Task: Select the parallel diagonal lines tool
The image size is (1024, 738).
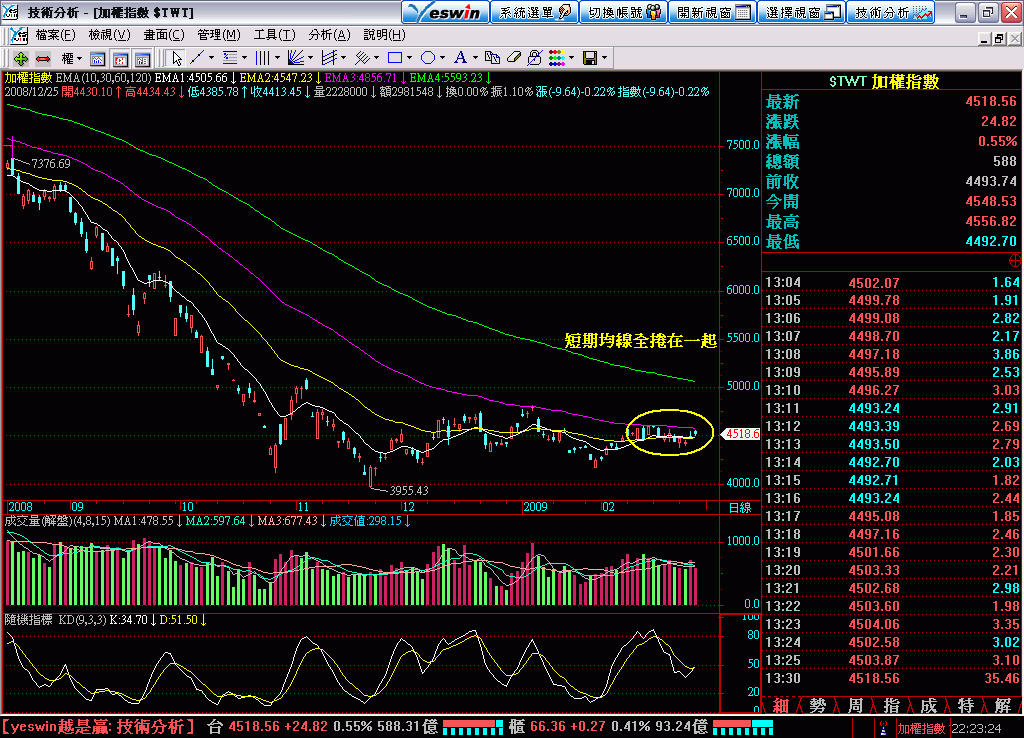Action: click(362, 58)
